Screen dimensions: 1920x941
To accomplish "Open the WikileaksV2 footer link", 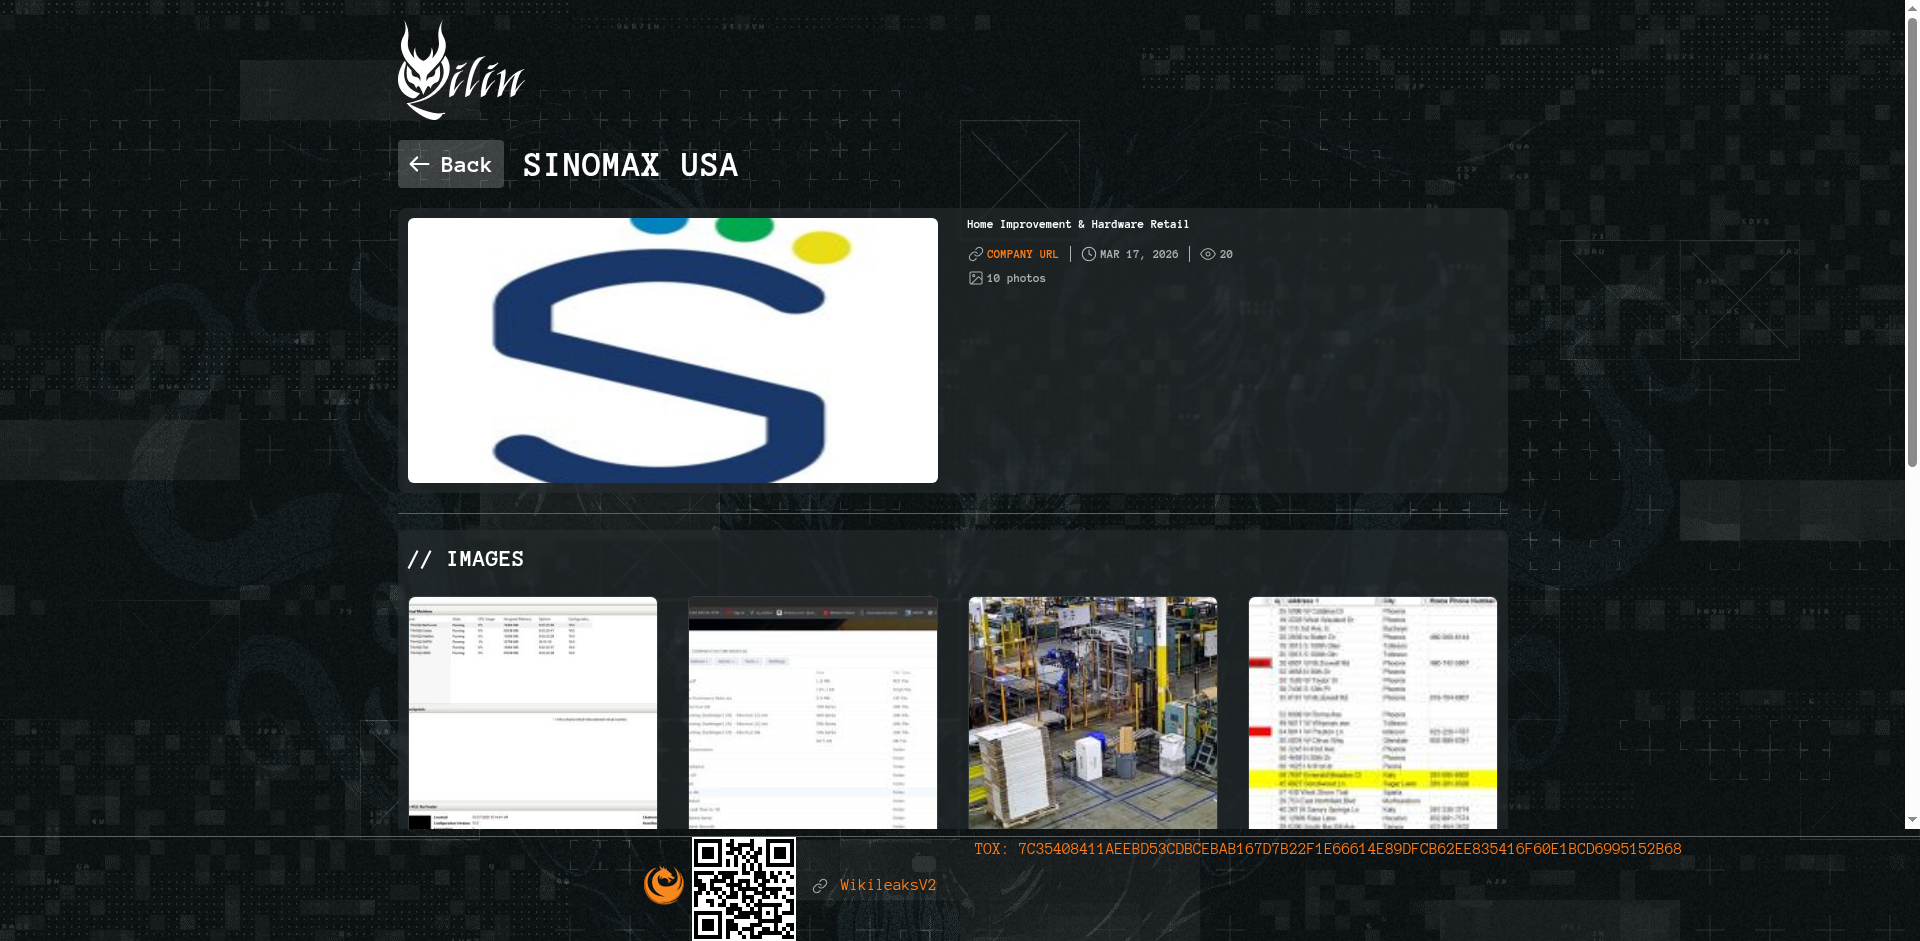I will coord(888,885).
